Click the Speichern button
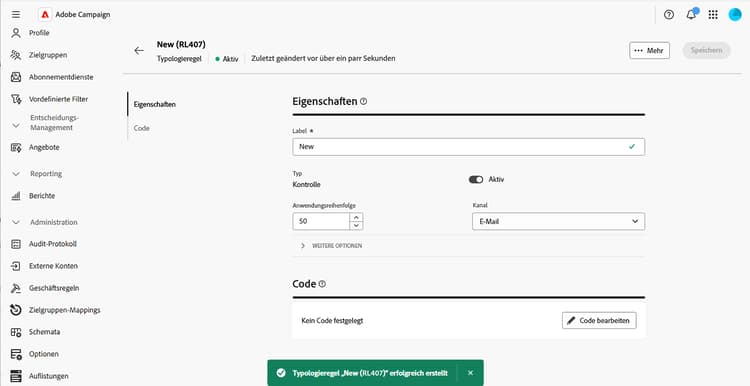Image resolution: width=750 pixels, height=386 pixels. (706, 50)
